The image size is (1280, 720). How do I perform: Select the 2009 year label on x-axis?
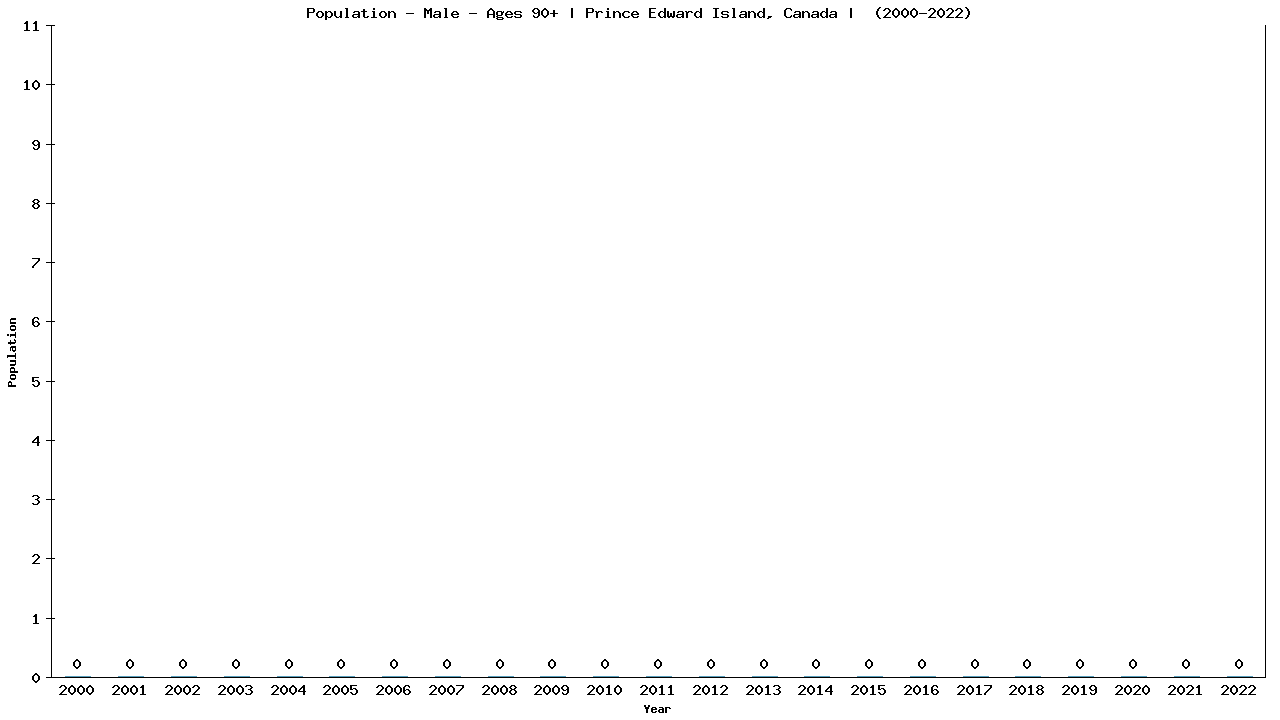[552, 690]
